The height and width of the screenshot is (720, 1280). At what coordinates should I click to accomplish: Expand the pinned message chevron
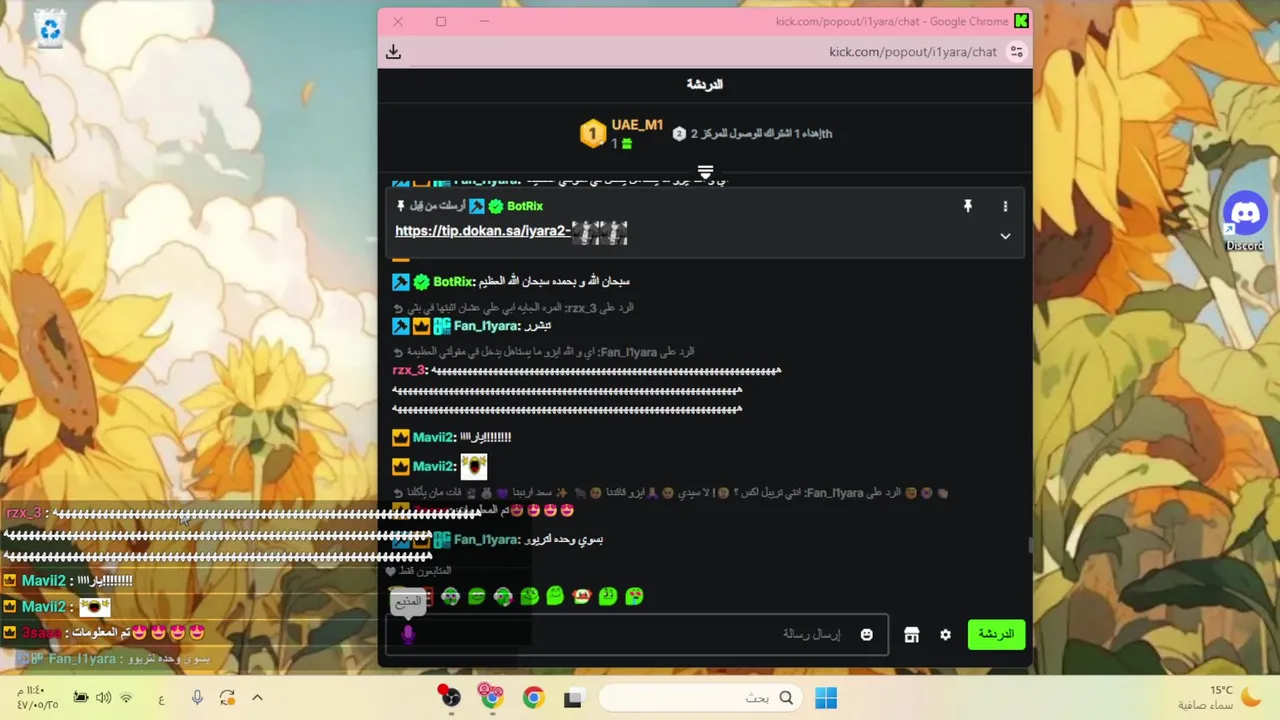(x=1005, y=236)
